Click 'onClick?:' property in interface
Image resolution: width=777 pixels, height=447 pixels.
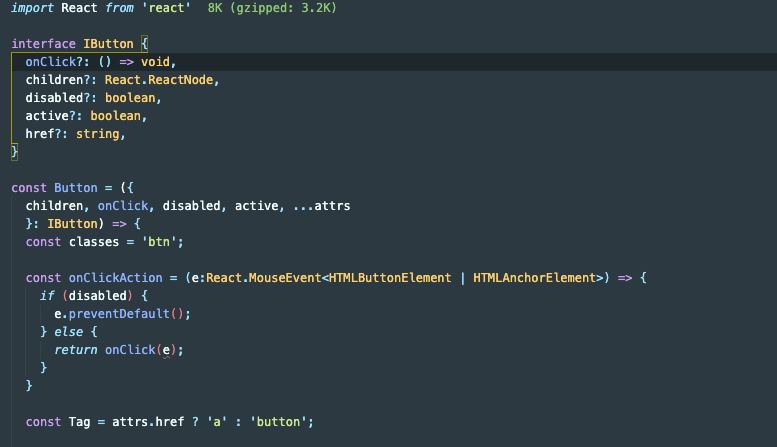[57, 62]
